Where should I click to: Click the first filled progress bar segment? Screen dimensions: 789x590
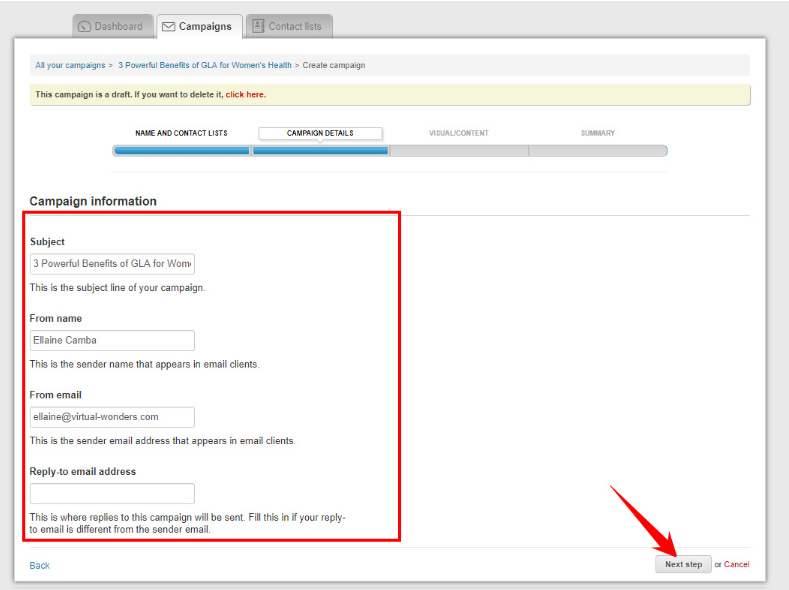pyautogui.click(x=182, y=151)
